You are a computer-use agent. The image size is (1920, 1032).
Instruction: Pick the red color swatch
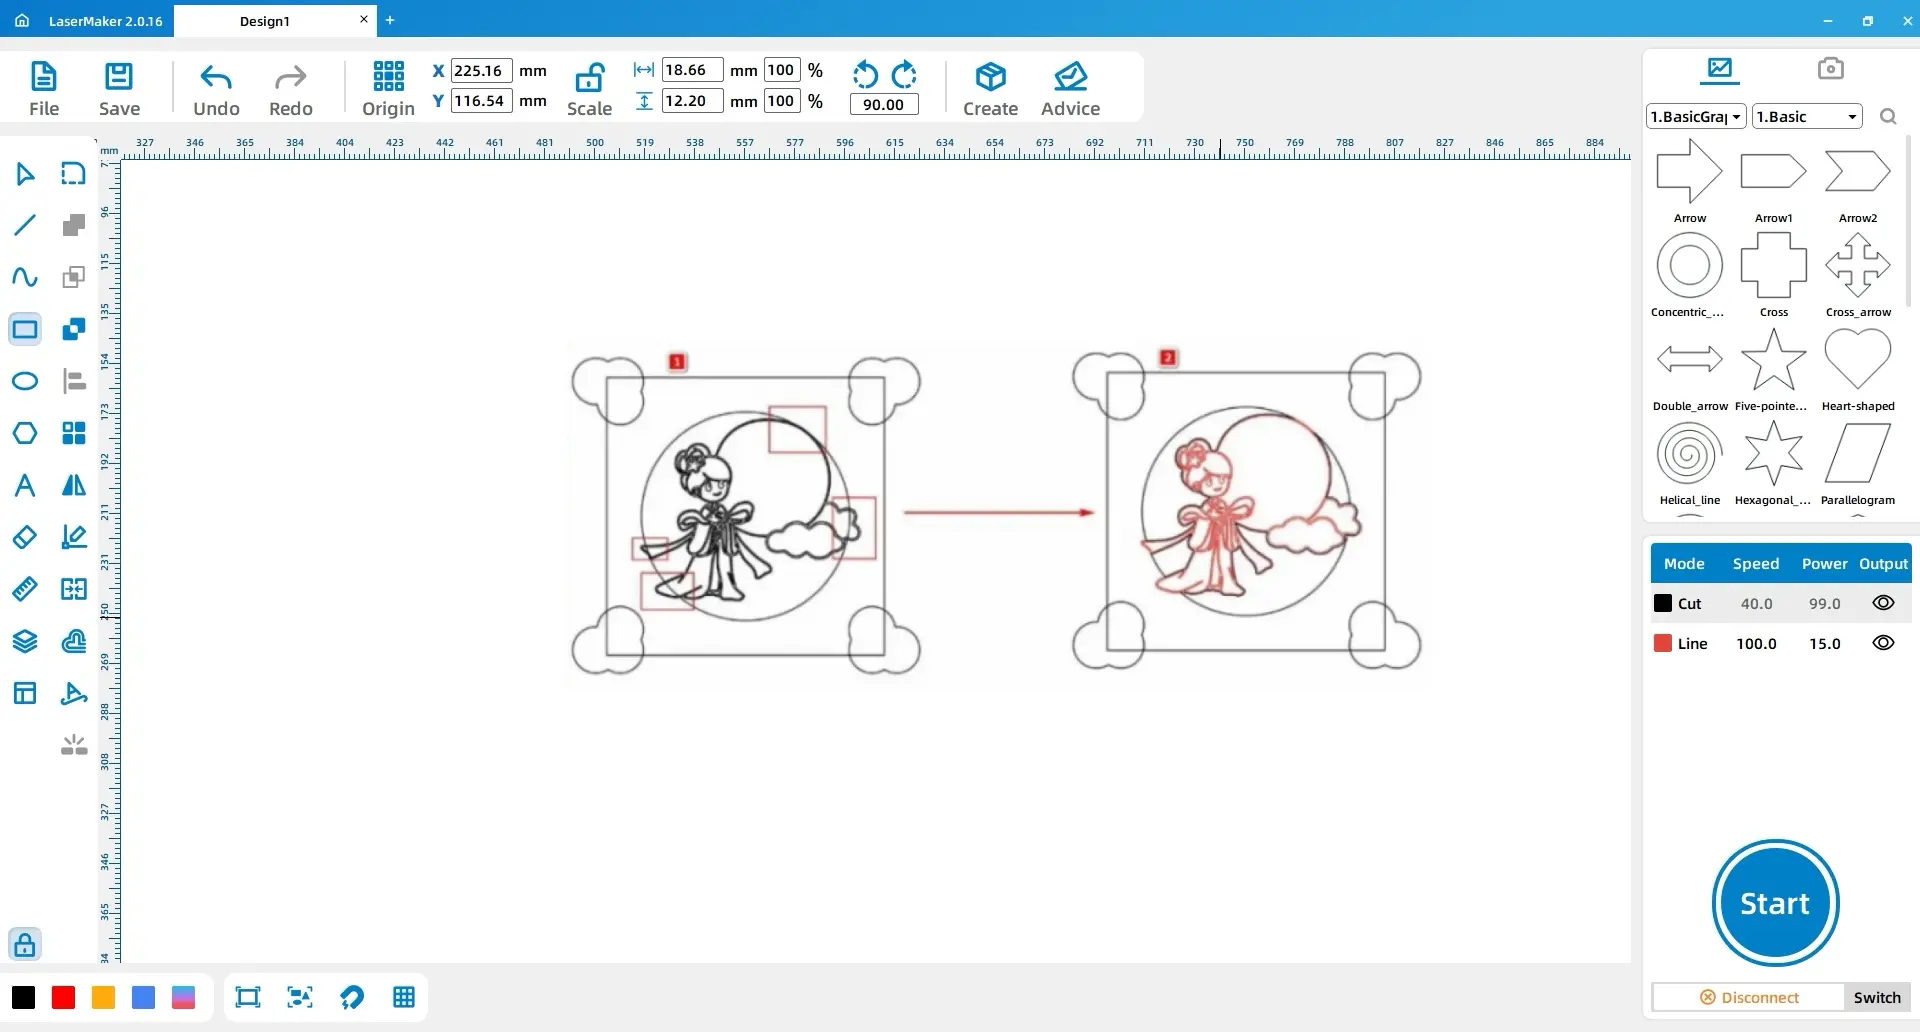63,997
